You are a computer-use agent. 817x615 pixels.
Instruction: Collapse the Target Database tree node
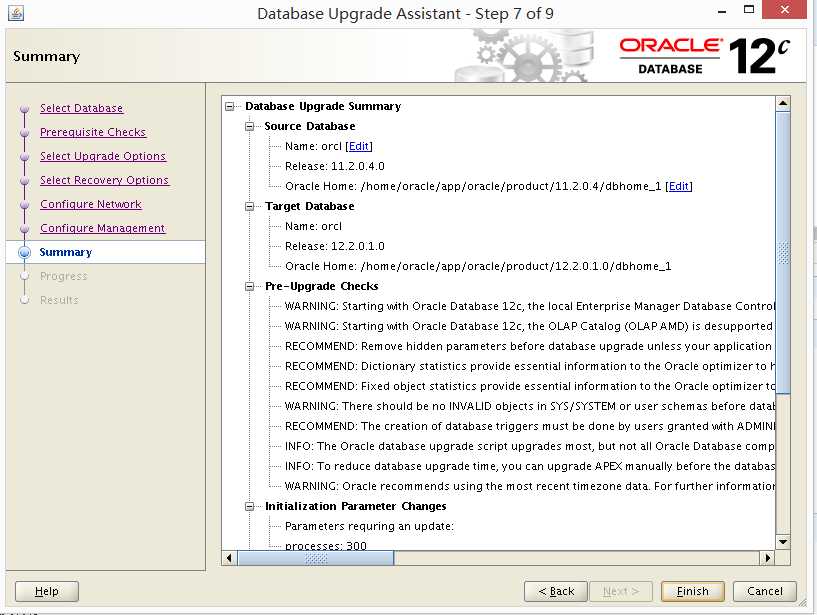pos(250,206)
